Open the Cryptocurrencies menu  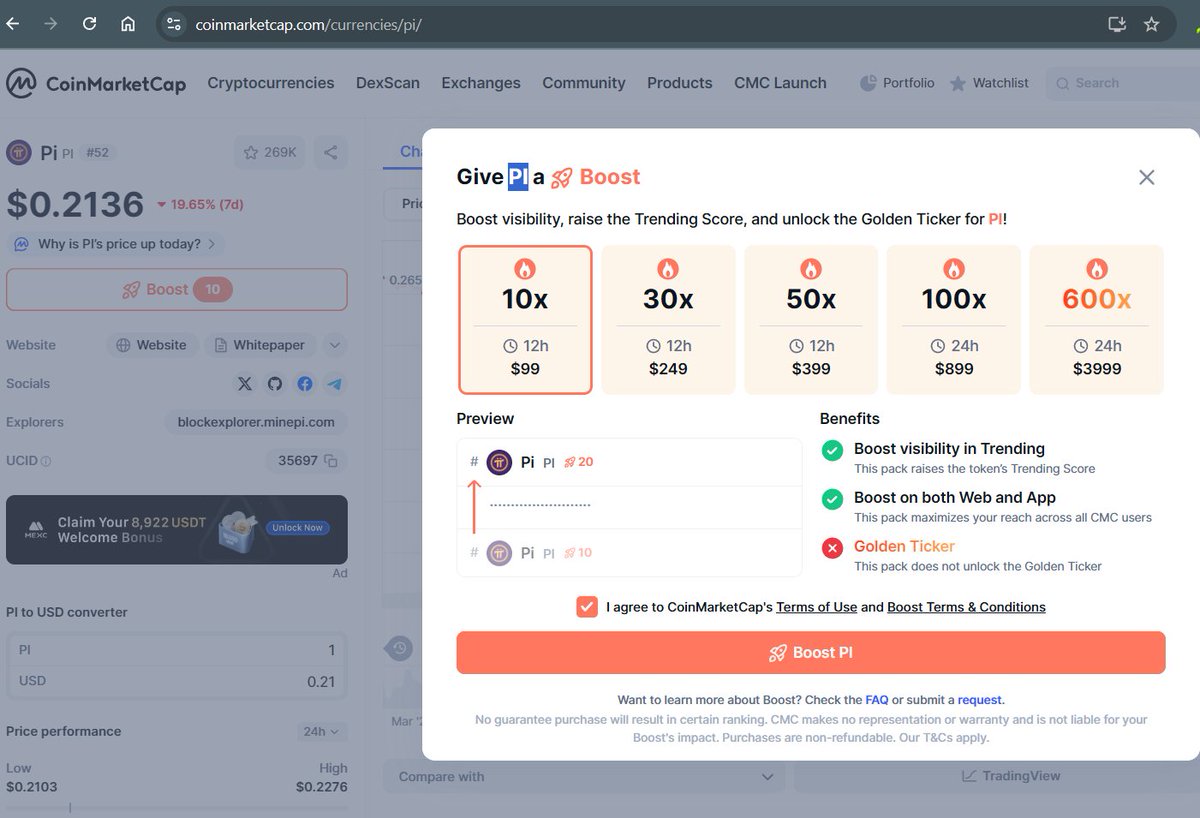(x=271, y=83)
